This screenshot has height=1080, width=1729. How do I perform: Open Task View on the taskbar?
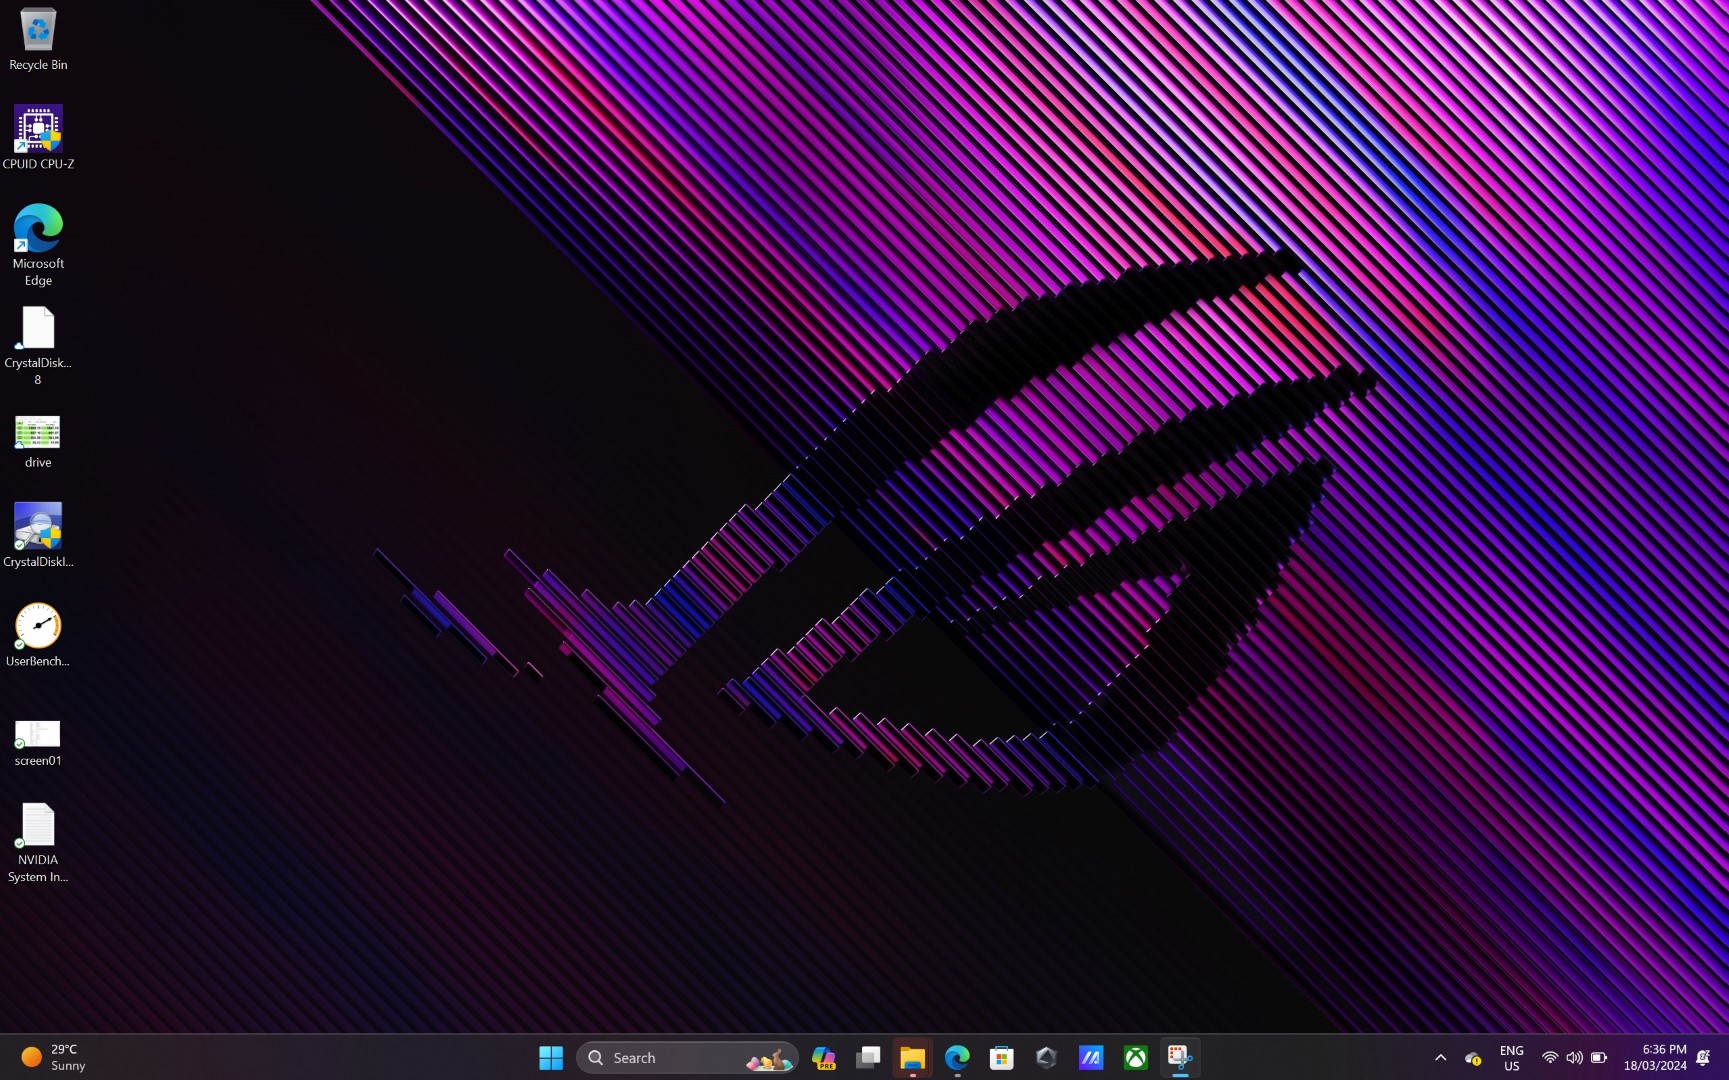pyautogui.click(x=868, y=1057)
